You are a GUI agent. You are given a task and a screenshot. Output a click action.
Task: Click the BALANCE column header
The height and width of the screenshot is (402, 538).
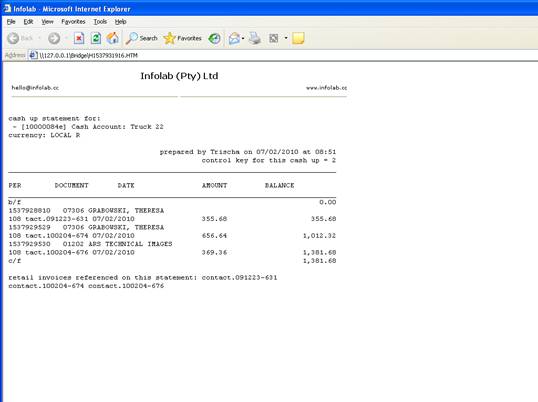279,186
